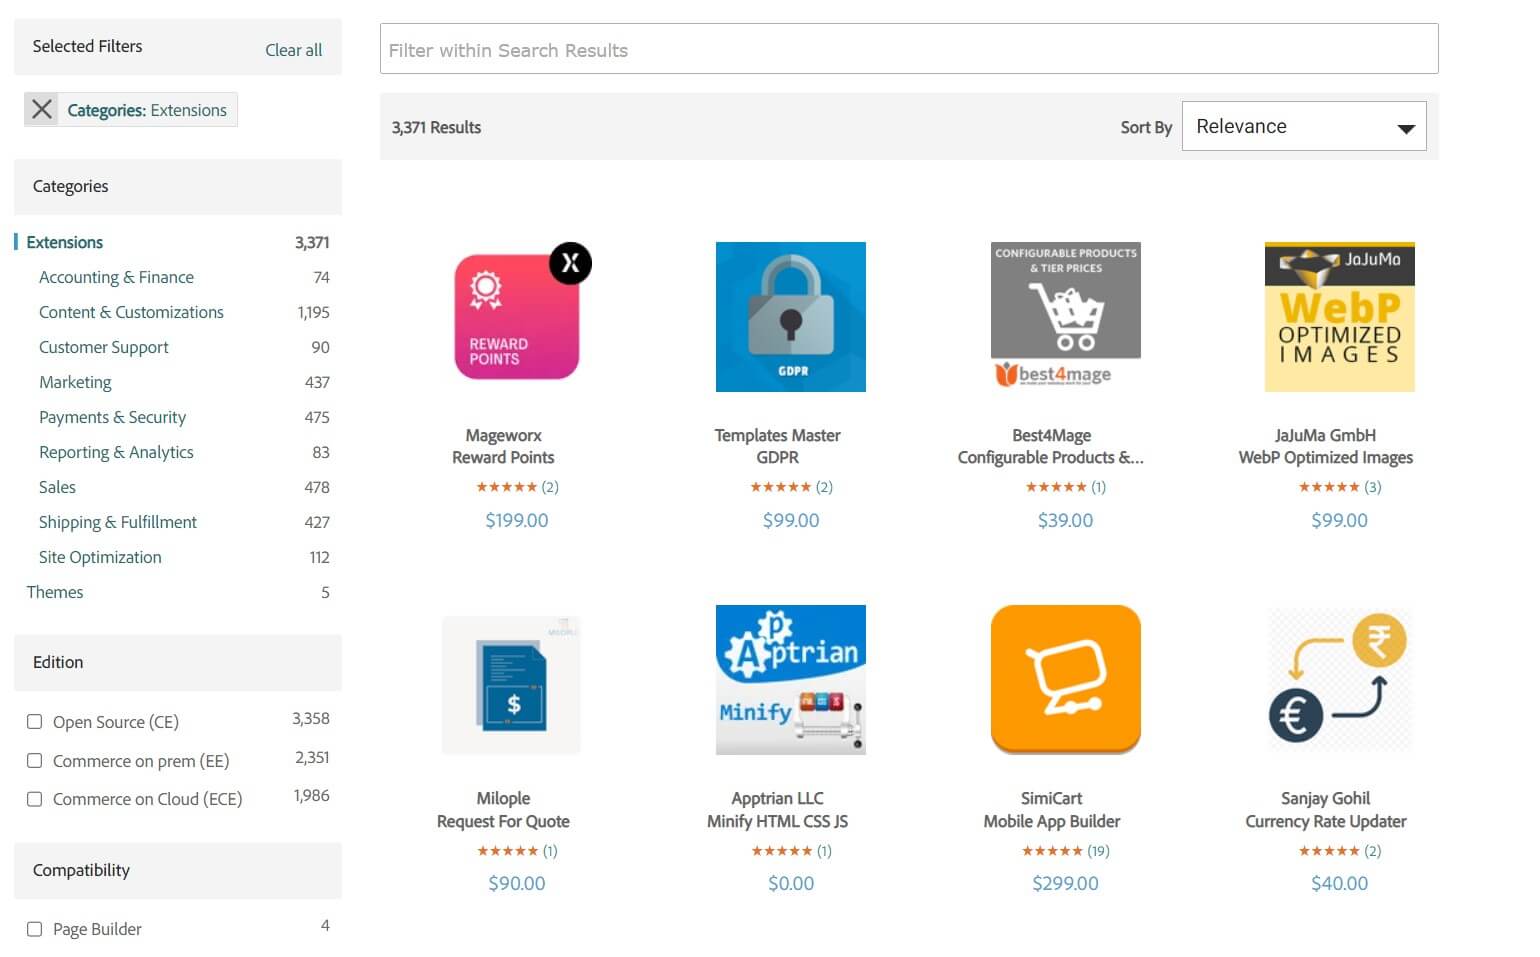Click the 3,371 Results count text

[437, 127]
